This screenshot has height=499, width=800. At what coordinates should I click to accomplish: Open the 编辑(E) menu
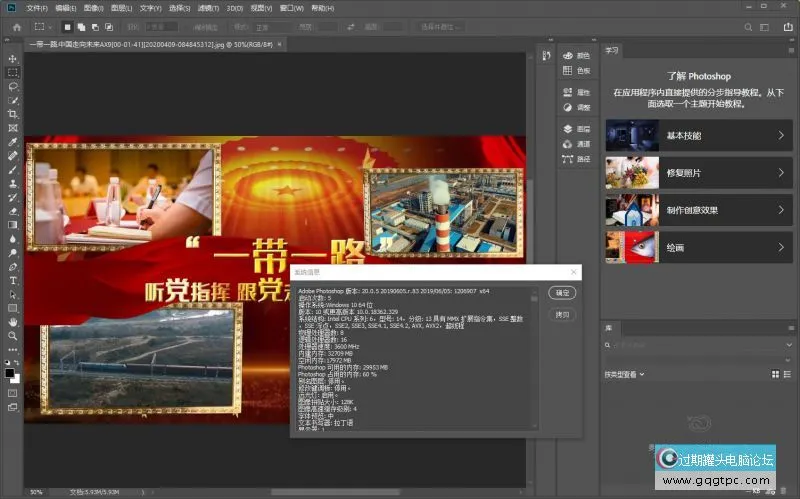(65, 8)
